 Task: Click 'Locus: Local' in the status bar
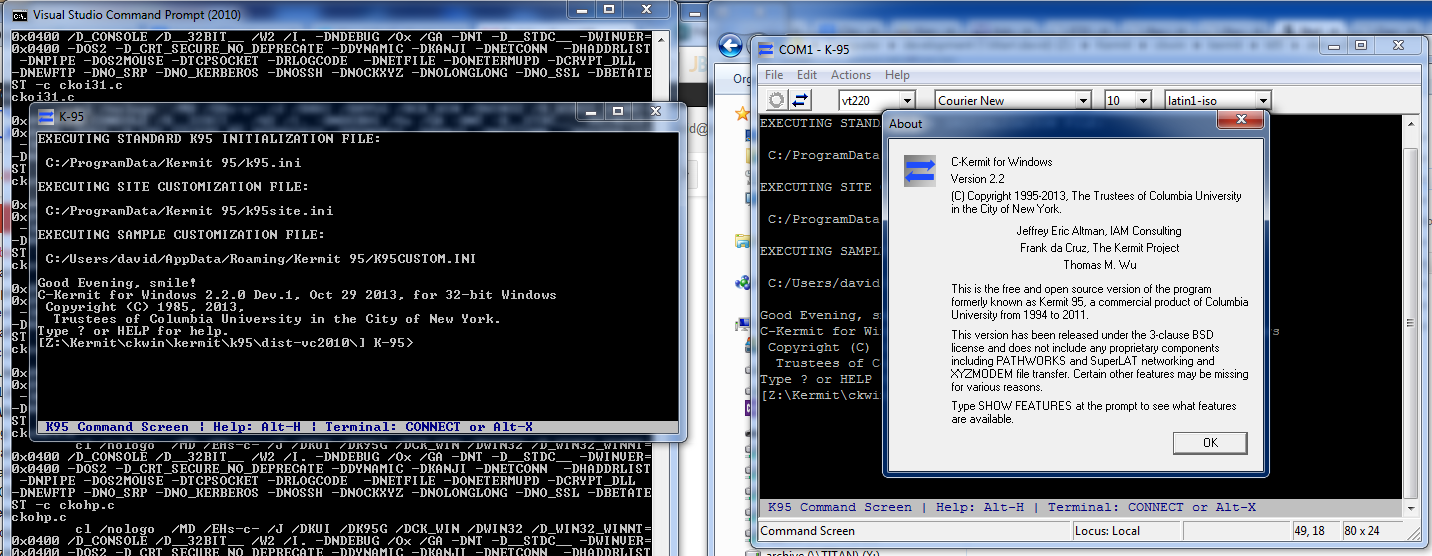(x=1127, y=531)
